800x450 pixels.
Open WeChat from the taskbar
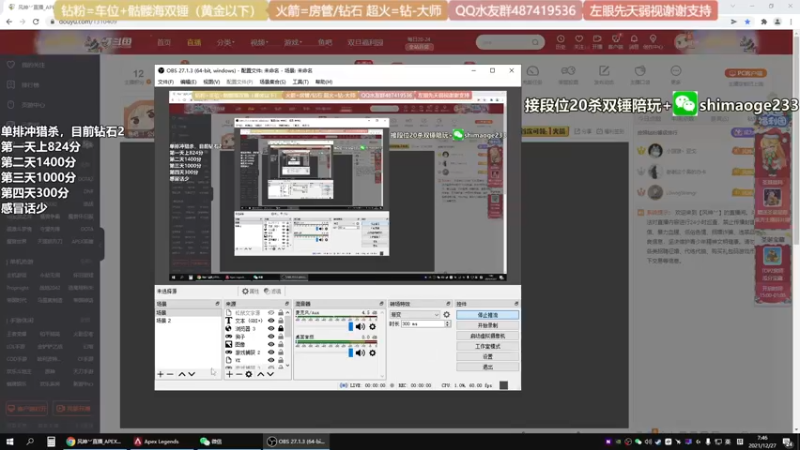click(211, 441)
